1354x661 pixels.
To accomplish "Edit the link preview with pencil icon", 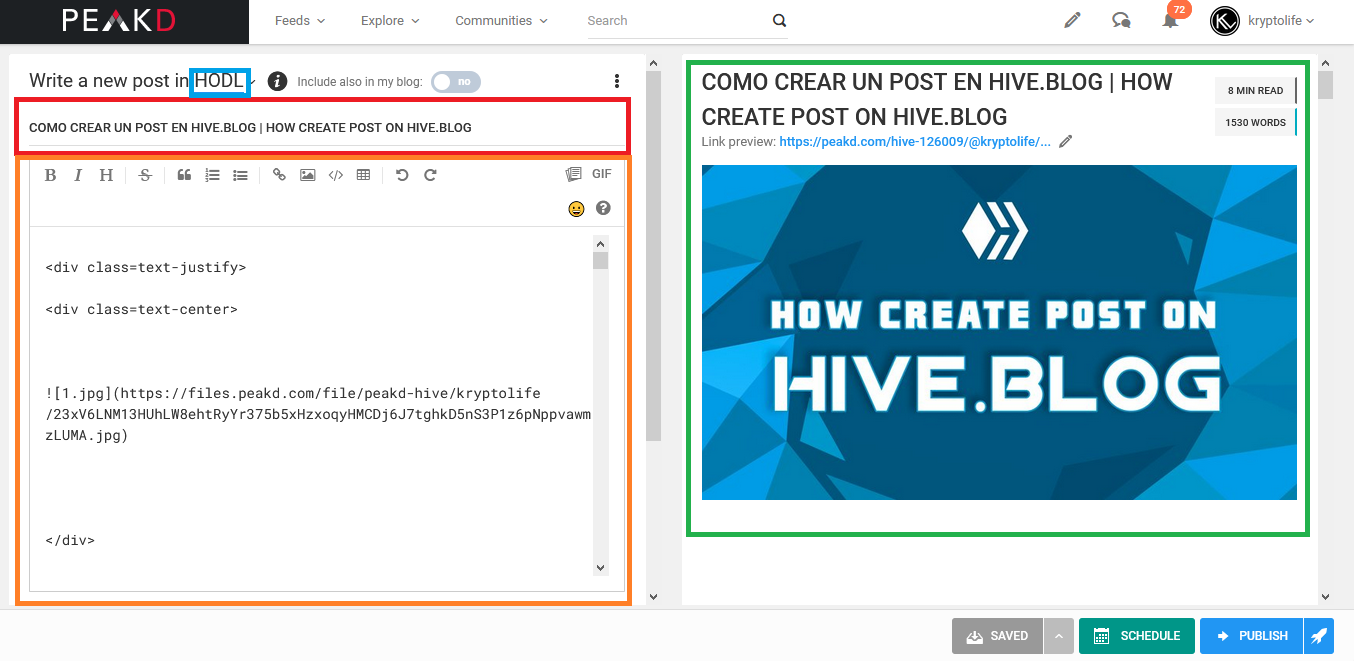I will point(1065,142).
